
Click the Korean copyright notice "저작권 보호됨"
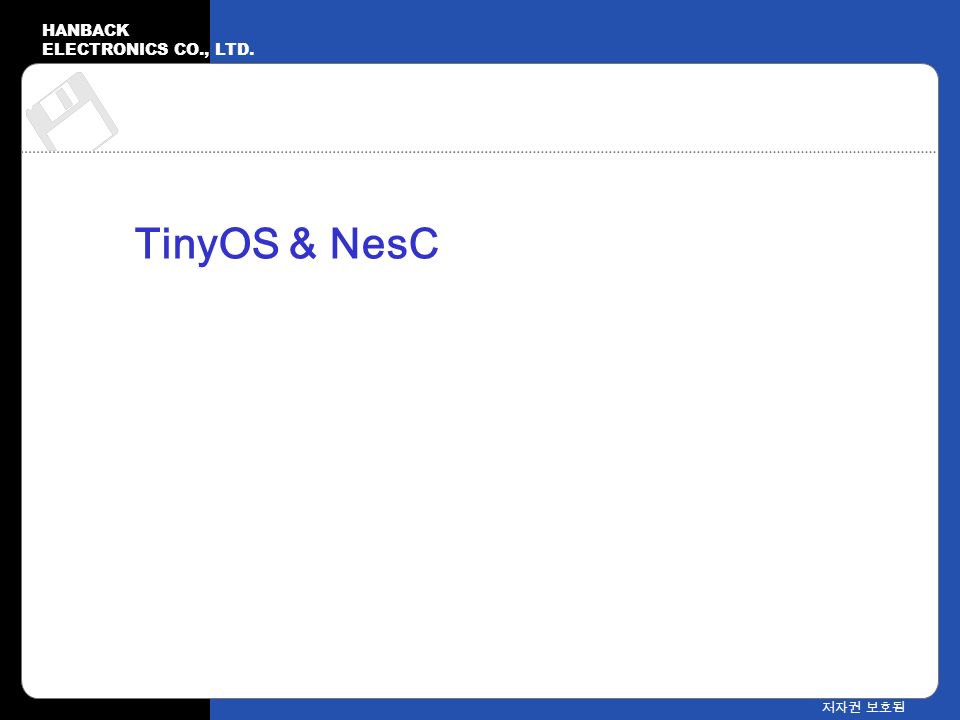[x=863, y=707]
